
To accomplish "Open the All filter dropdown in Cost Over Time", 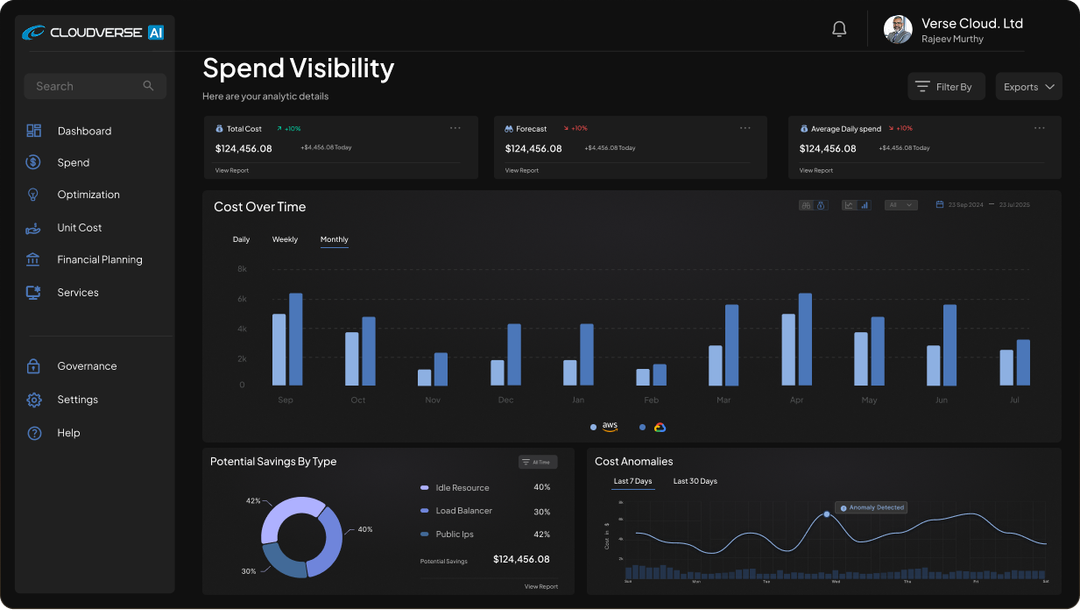I will click(x=901, y=204).
